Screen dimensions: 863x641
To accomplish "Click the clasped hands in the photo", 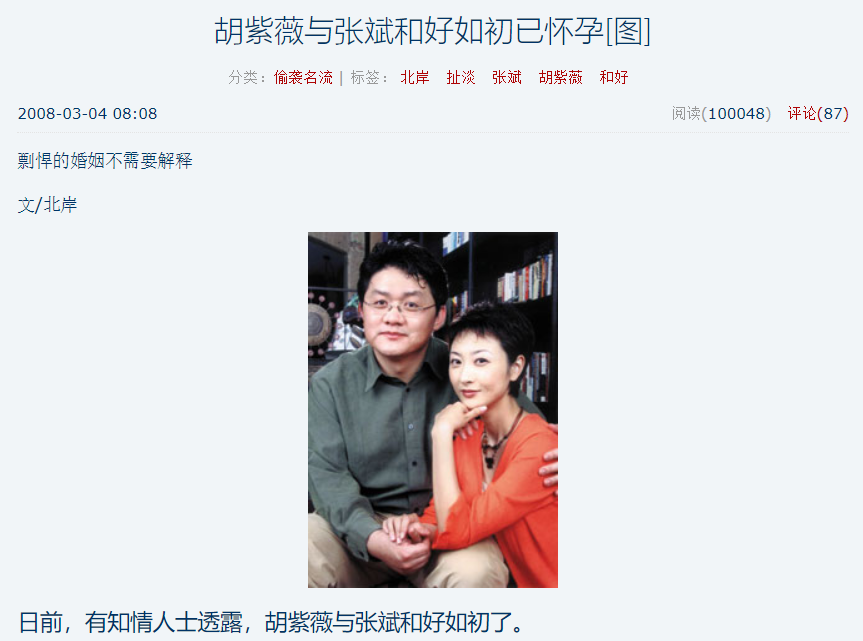I will point(406,542).
